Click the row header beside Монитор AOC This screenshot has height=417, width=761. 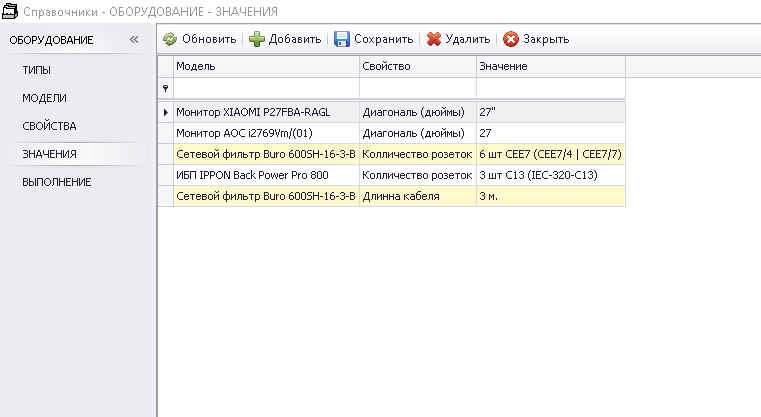point(165,133)
